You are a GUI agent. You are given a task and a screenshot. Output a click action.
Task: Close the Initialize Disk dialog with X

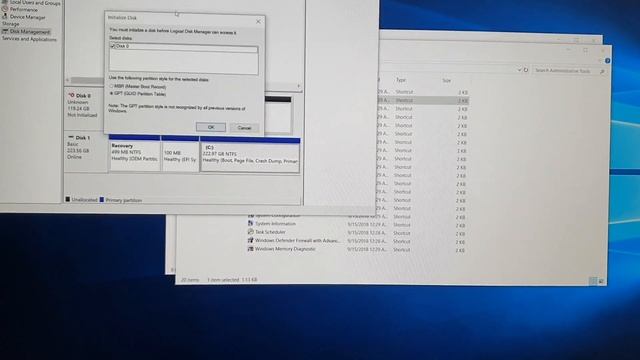click(x=258, y=21)
